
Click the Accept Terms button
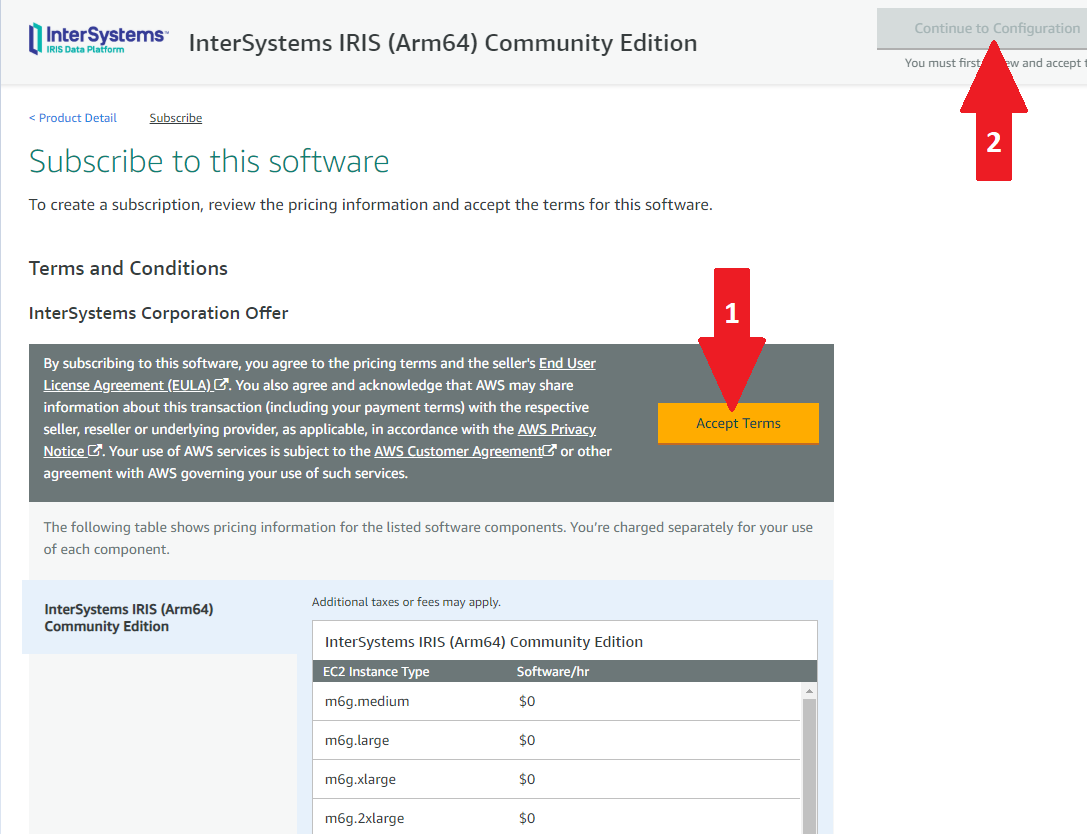pyautogui.click(x=738, y=423)
